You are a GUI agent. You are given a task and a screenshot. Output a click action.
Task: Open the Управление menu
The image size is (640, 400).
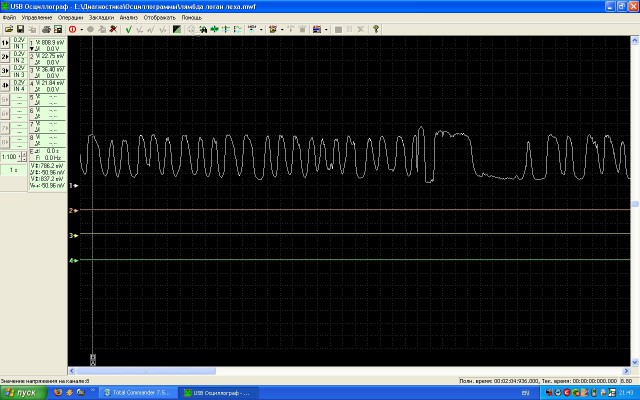tap(37, 18)
